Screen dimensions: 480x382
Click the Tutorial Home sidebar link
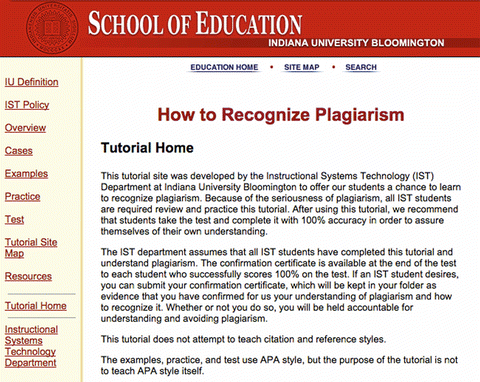(x=36, y=306)
